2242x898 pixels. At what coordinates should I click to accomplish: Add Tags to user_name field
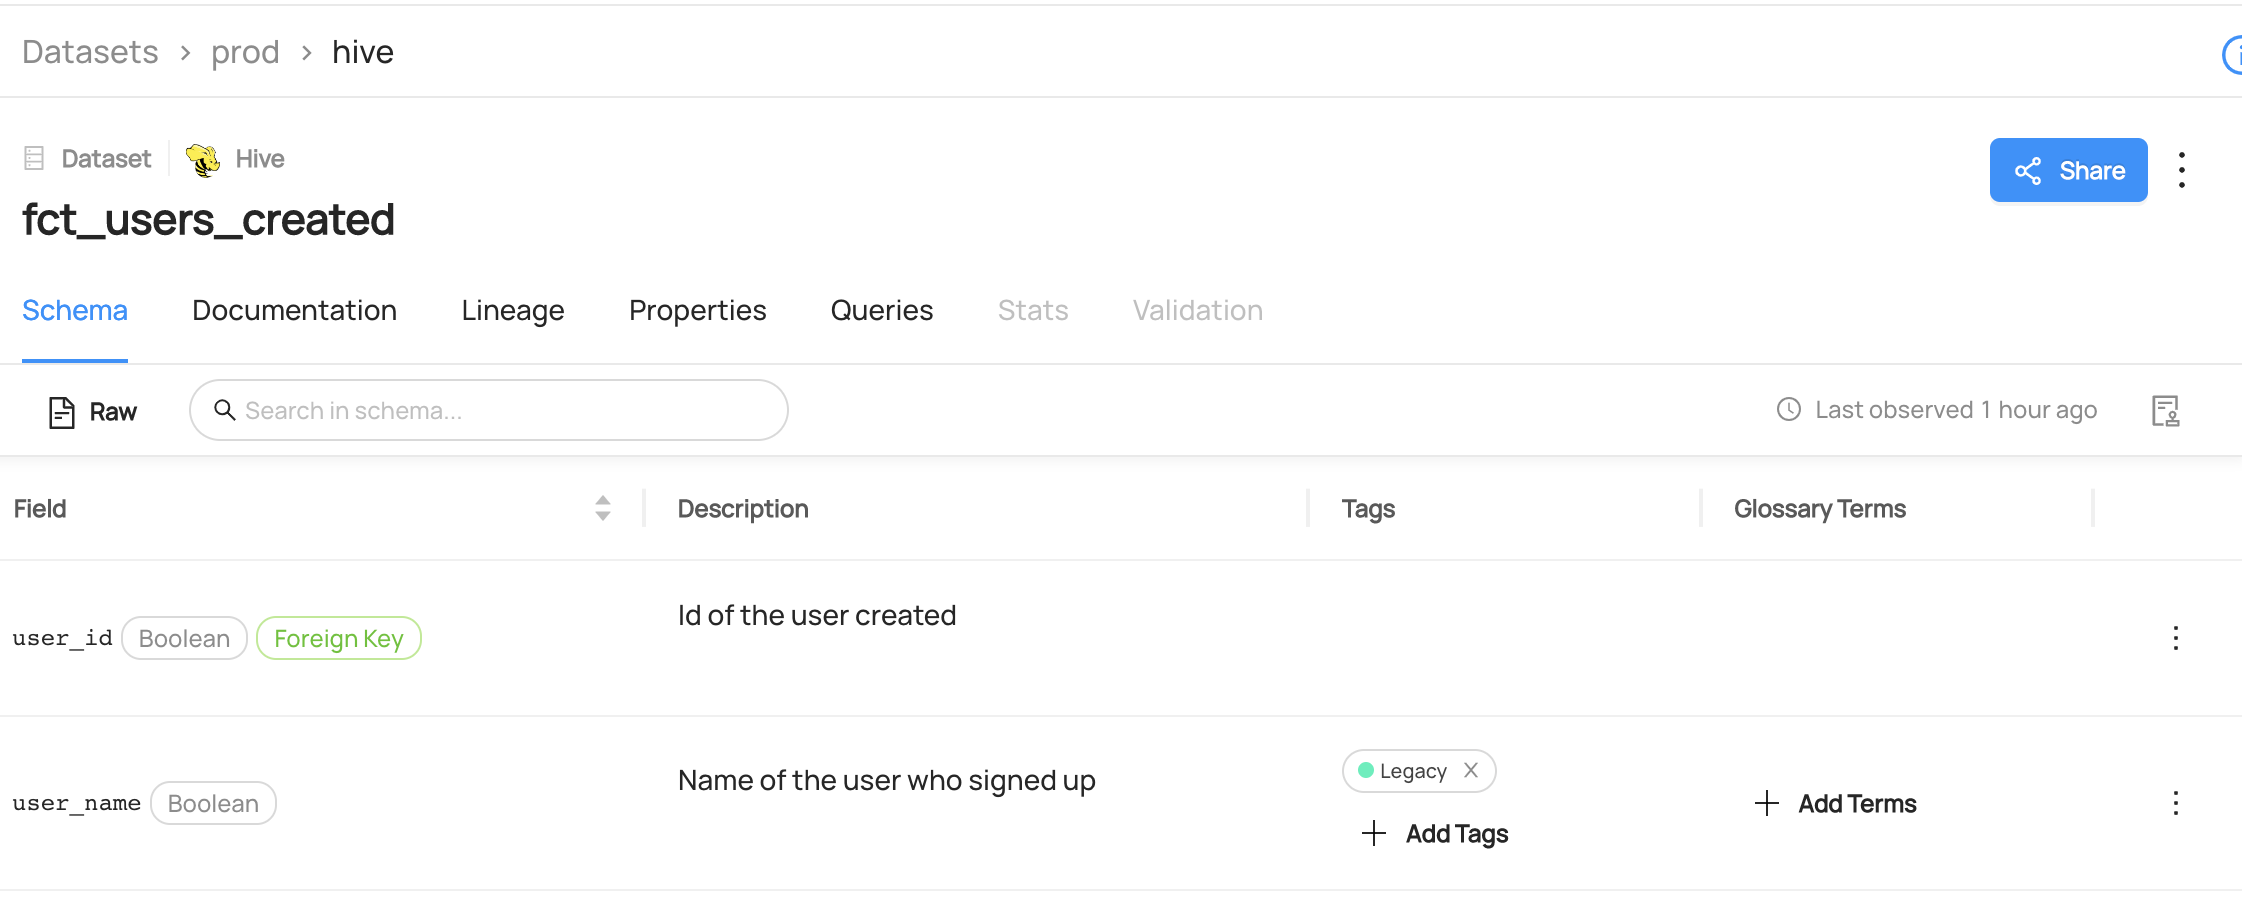pyautogui.click(x=1435, y=834)
